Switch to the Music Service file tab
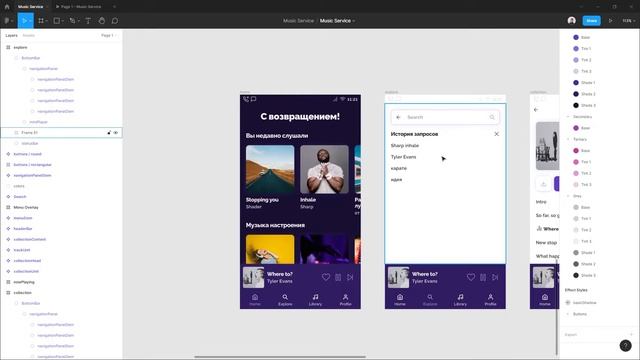640x360 pixels. pos(31,7)
